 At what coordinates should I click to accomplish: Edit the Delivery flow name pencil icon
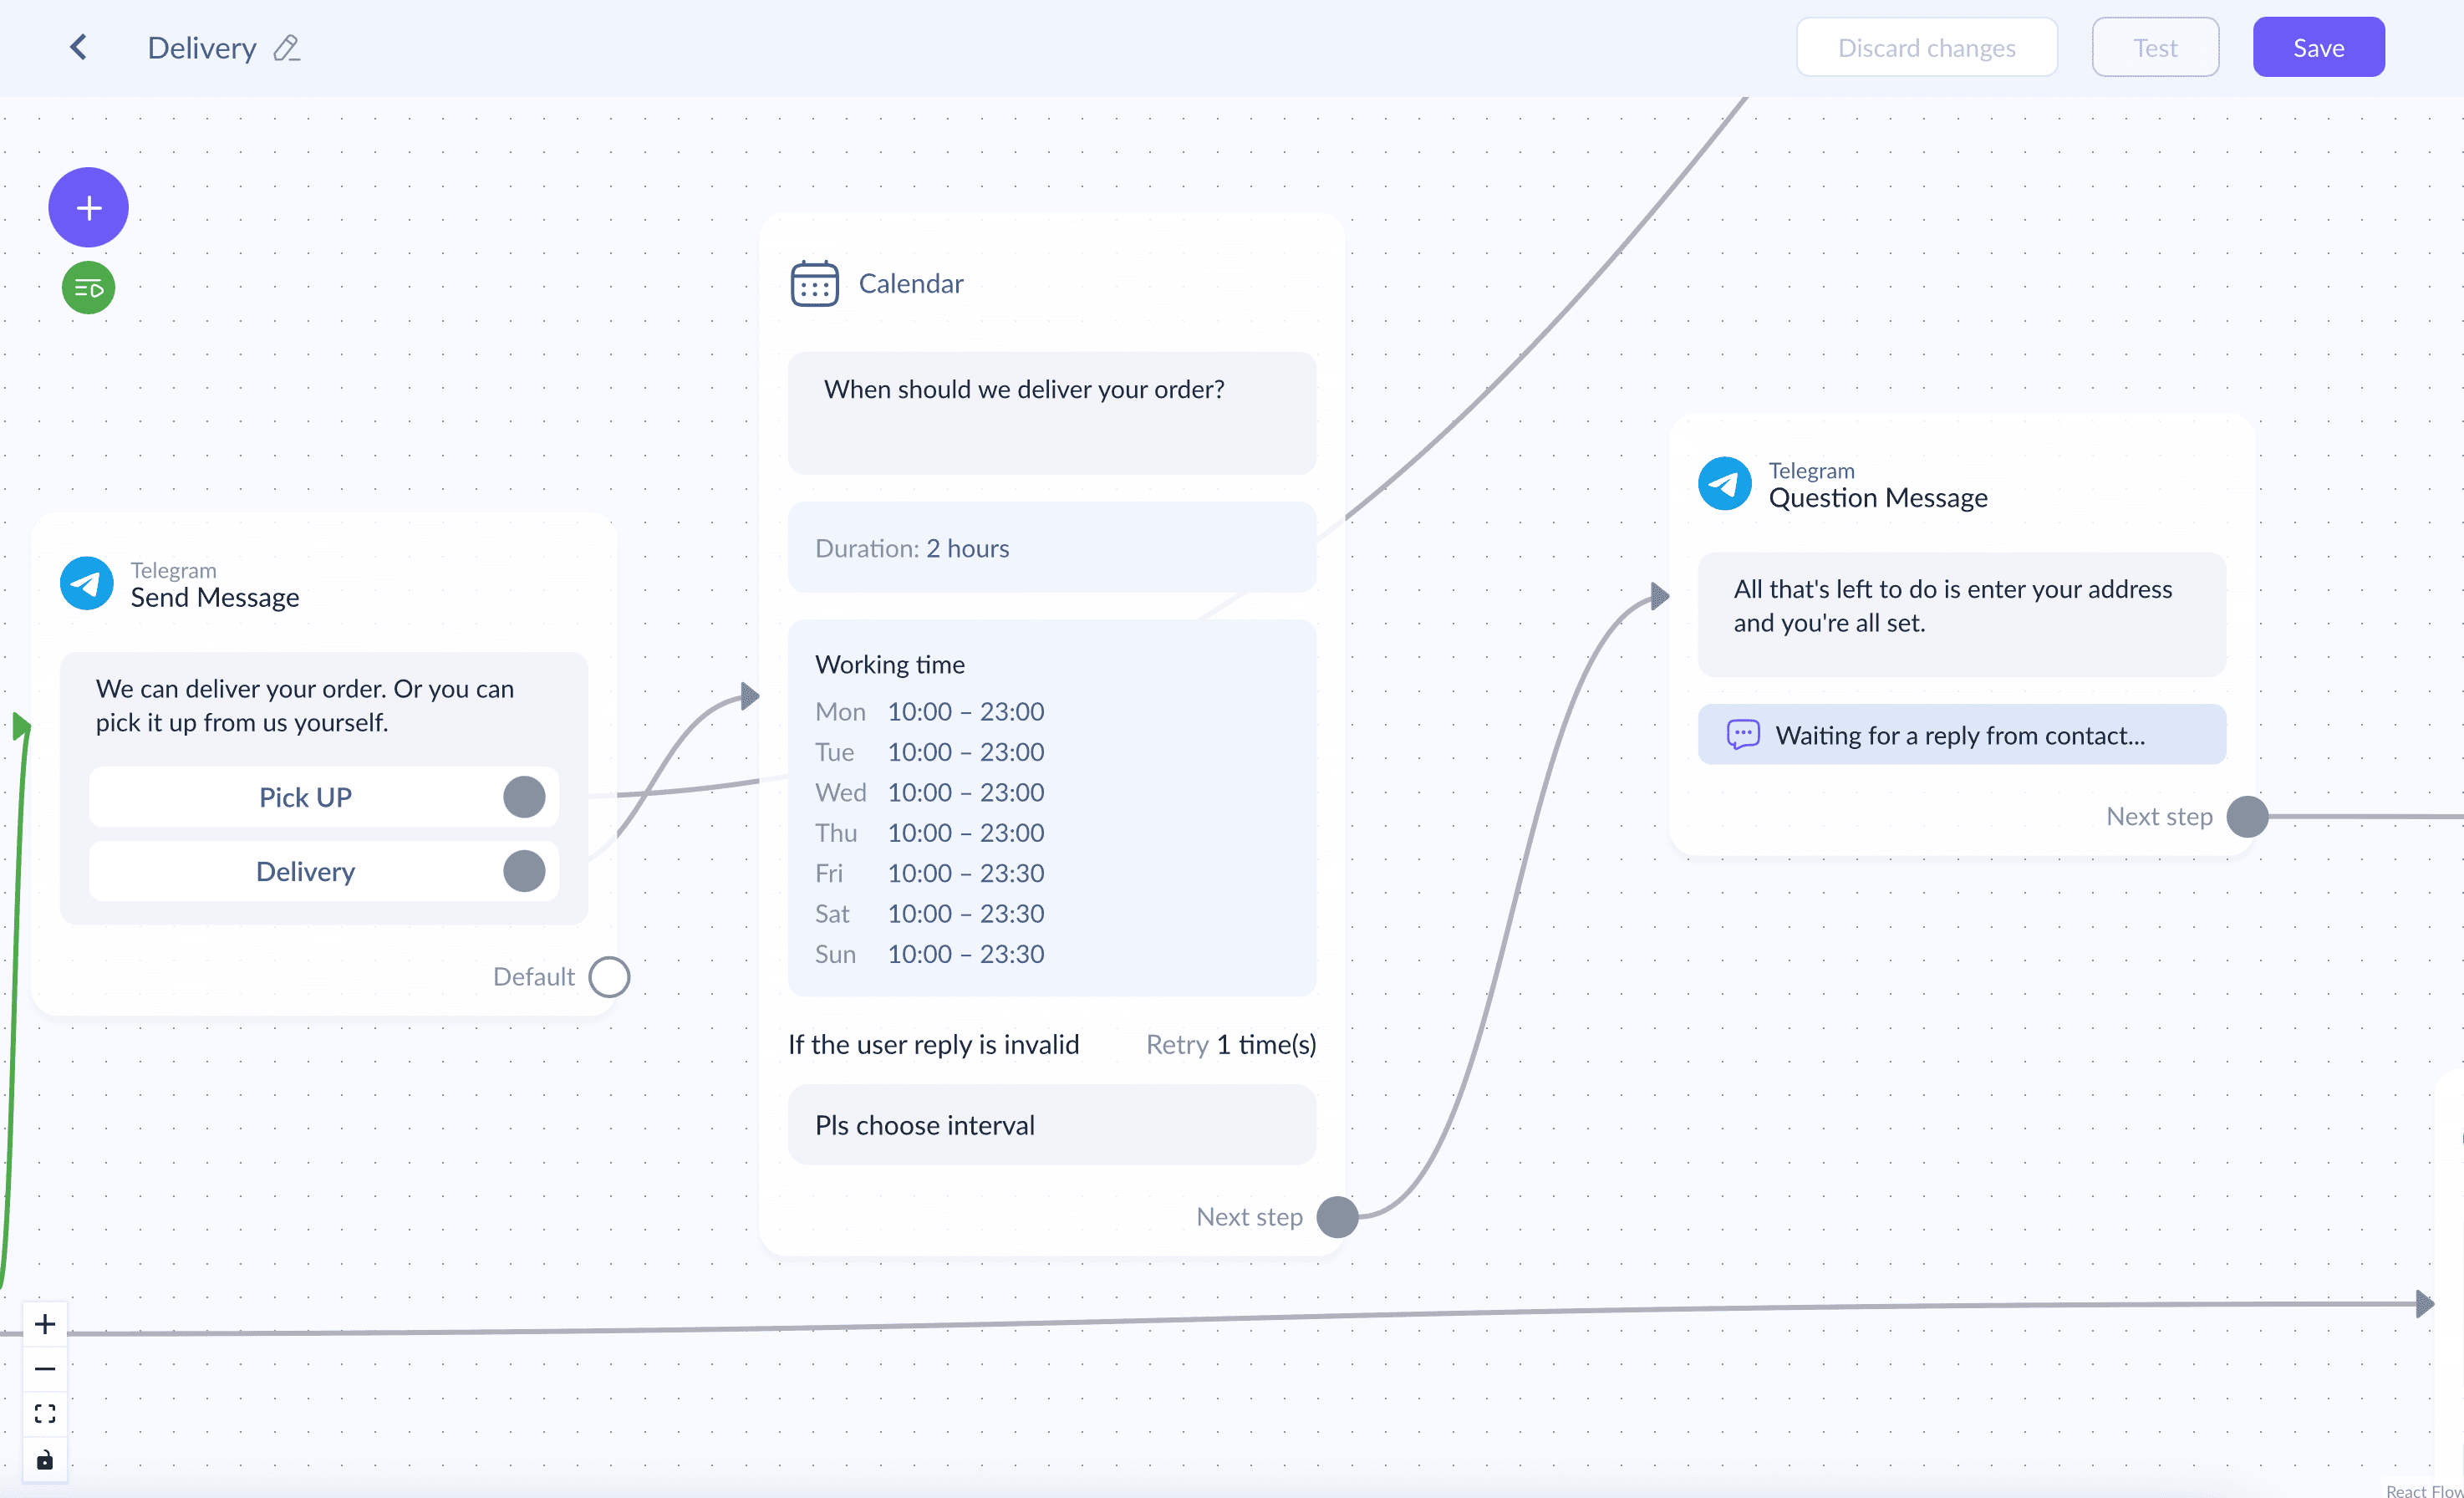287,48
